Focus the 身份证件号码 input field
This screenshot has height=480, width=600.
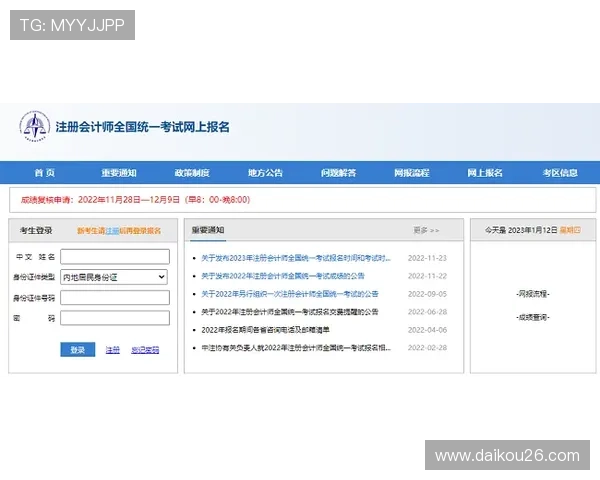[x=115, y=297]
